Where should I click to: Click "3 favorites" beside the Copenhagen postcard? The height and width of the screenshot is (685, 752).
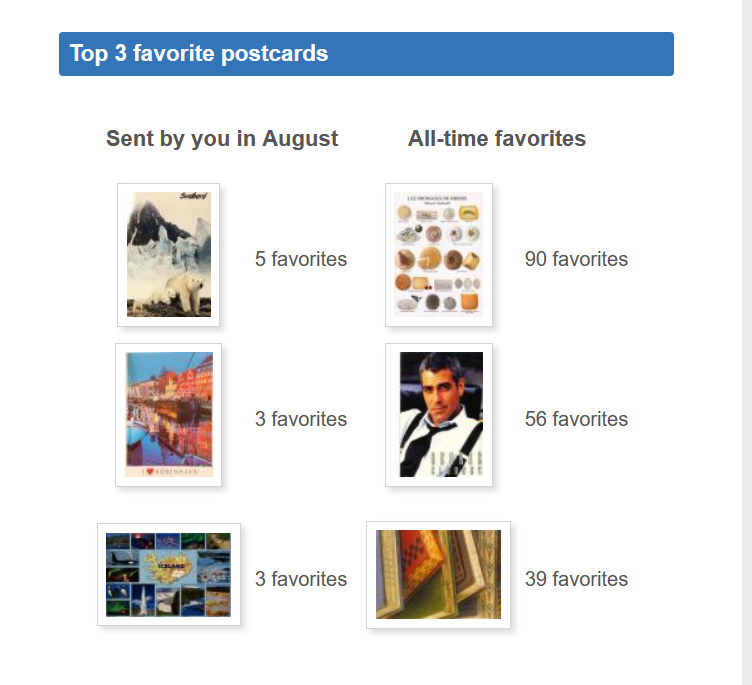pos(301,419)
